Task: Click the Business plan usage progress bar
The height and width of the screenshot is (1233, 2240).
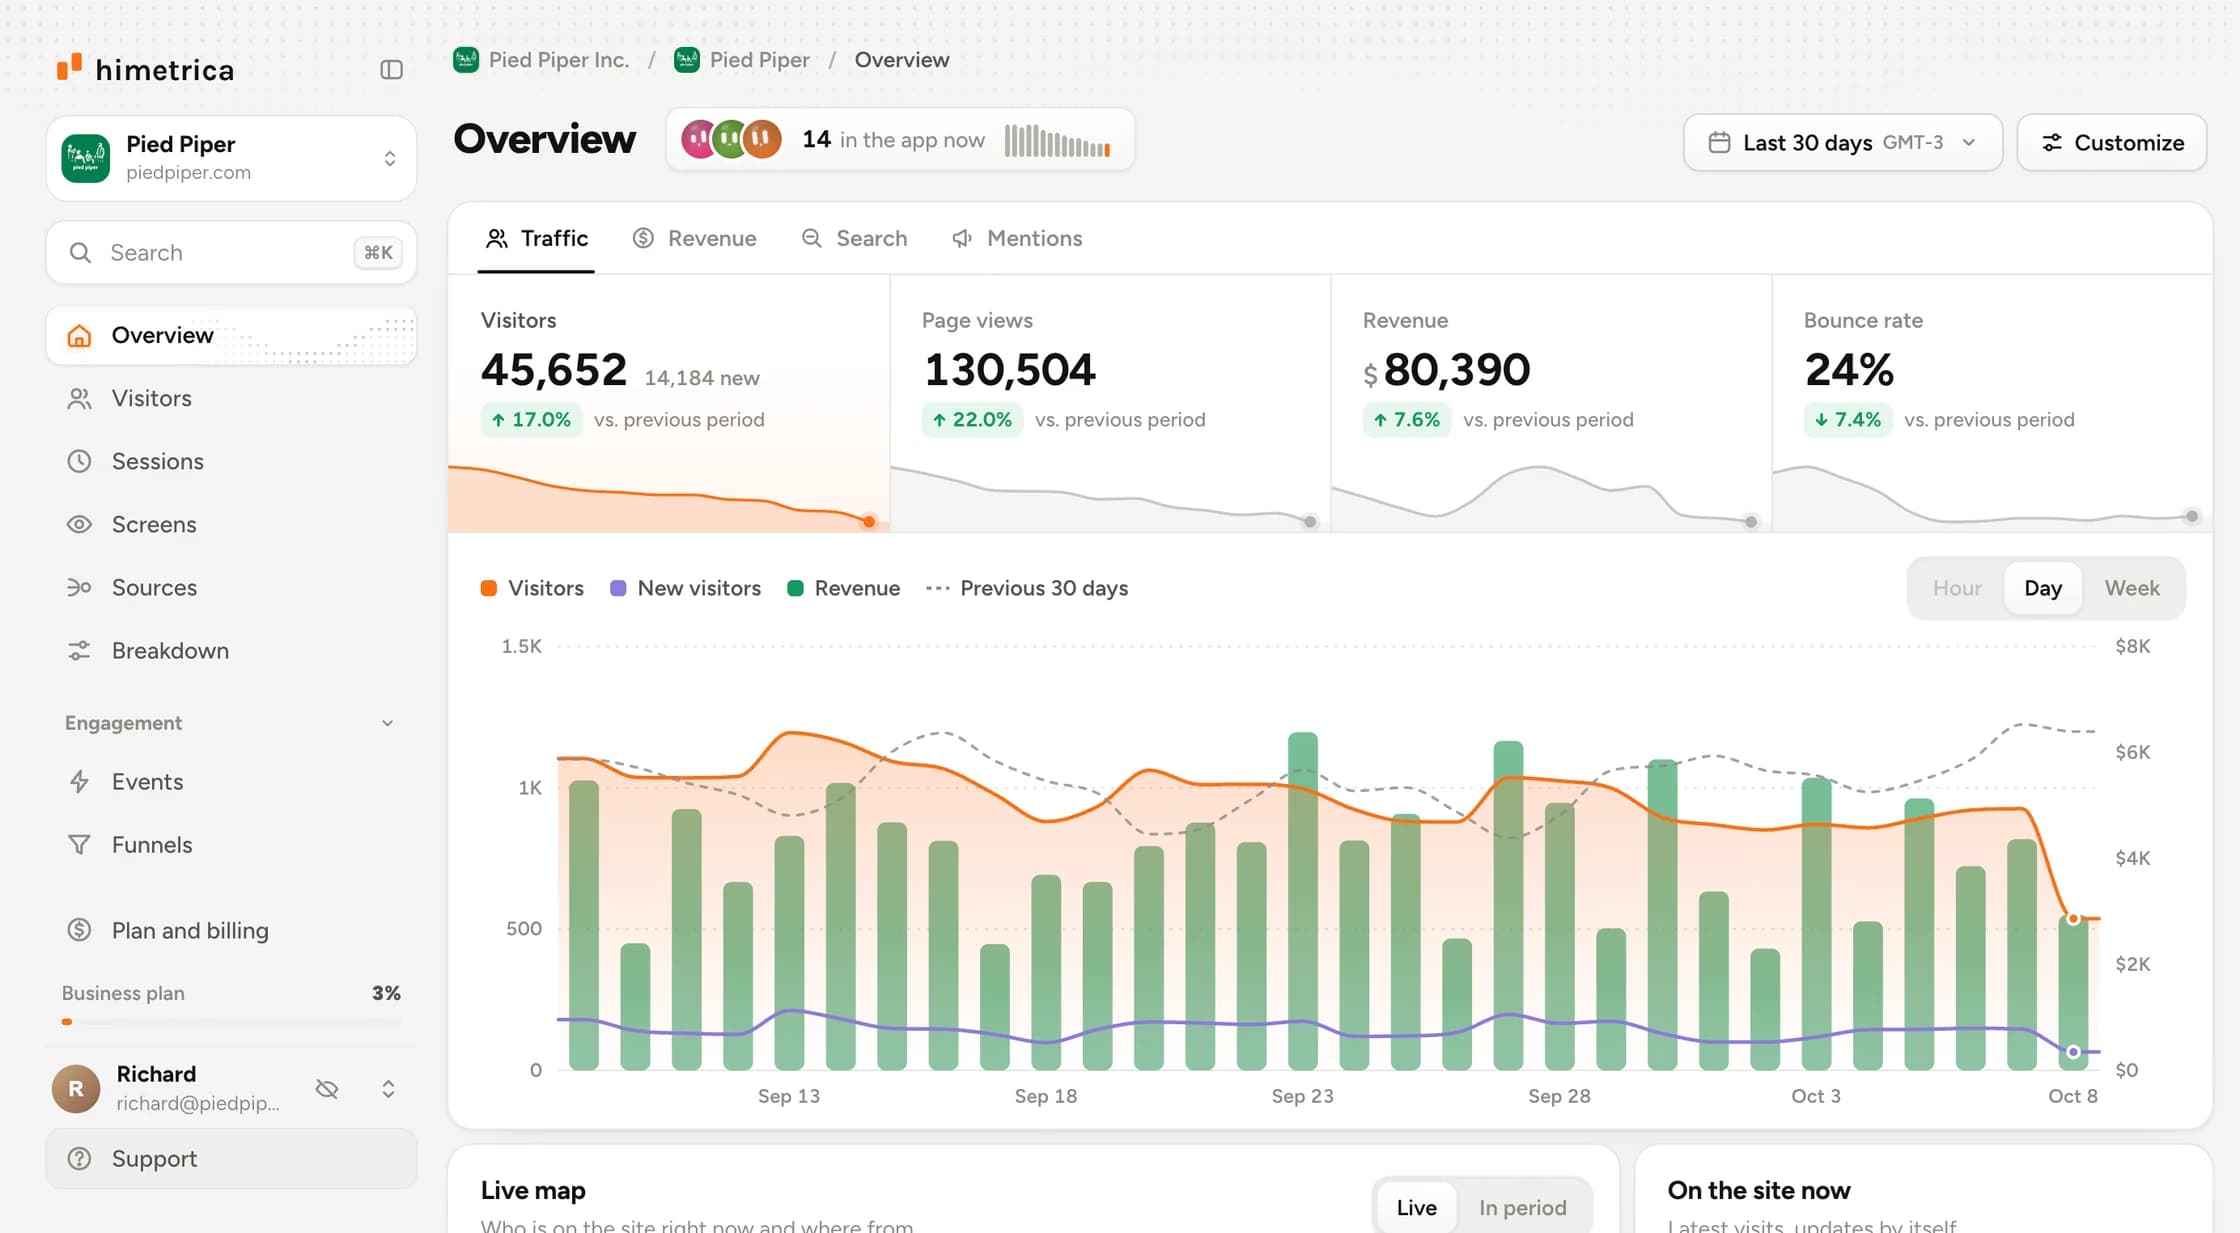Action: [231, 1021]
